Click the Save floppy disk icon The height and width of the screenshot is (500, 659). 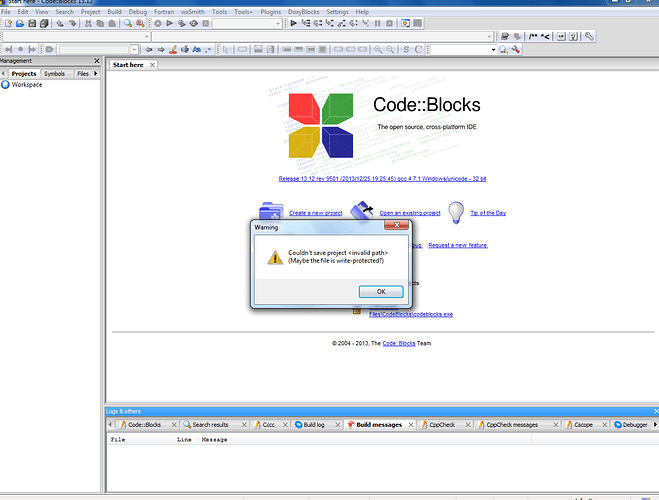[32, 24]
